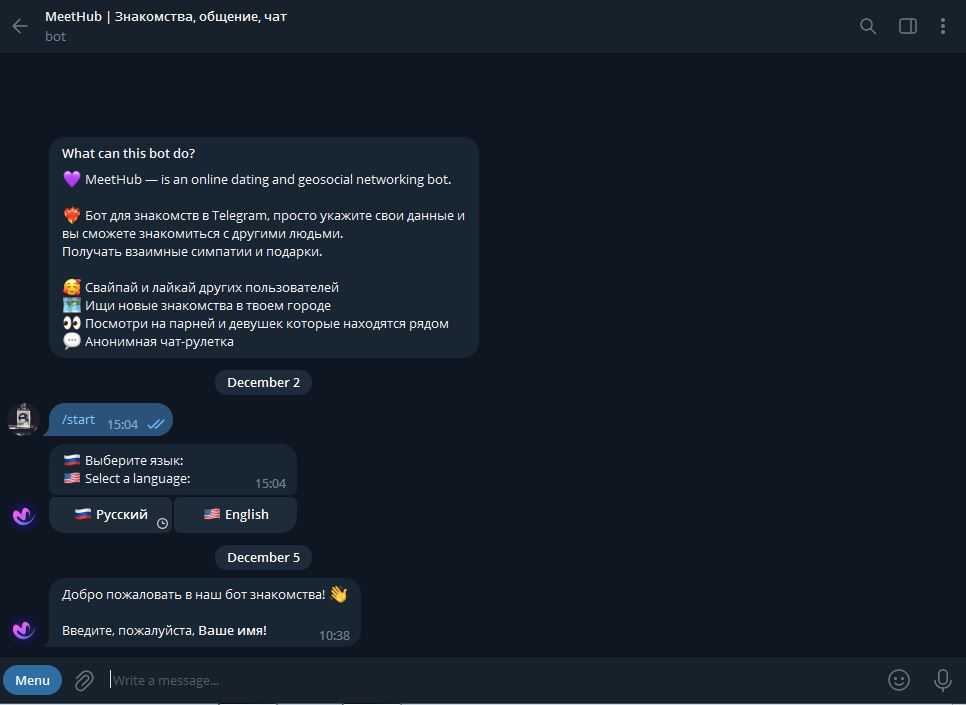Click the Write a message input field

click(x=493, y=680)
